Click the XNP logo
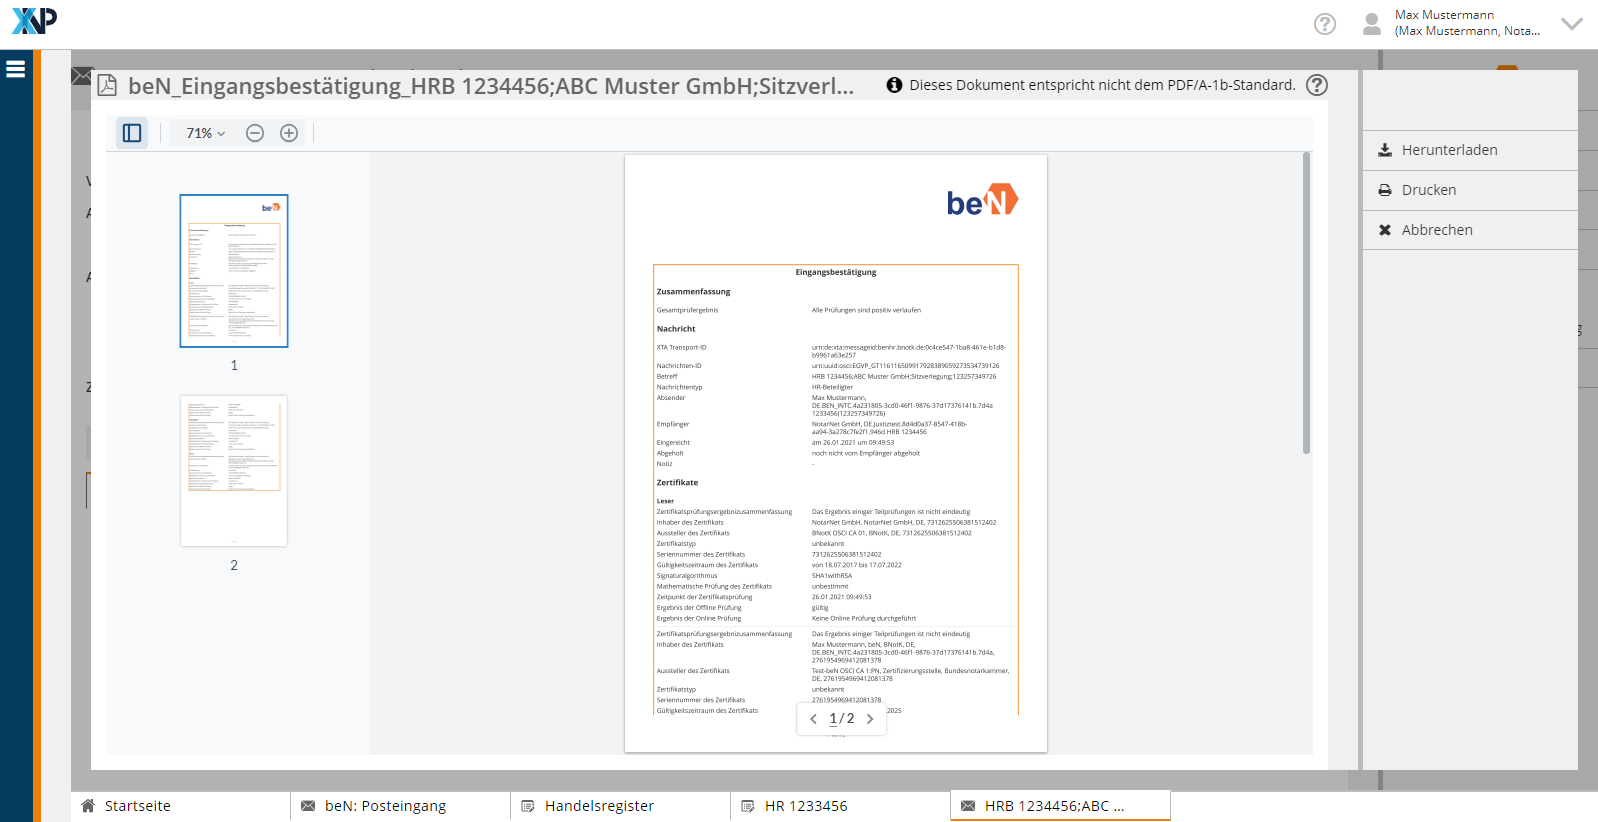Image resolution: width=1598 pixels, height=822 pixels. tap(34, 20)
